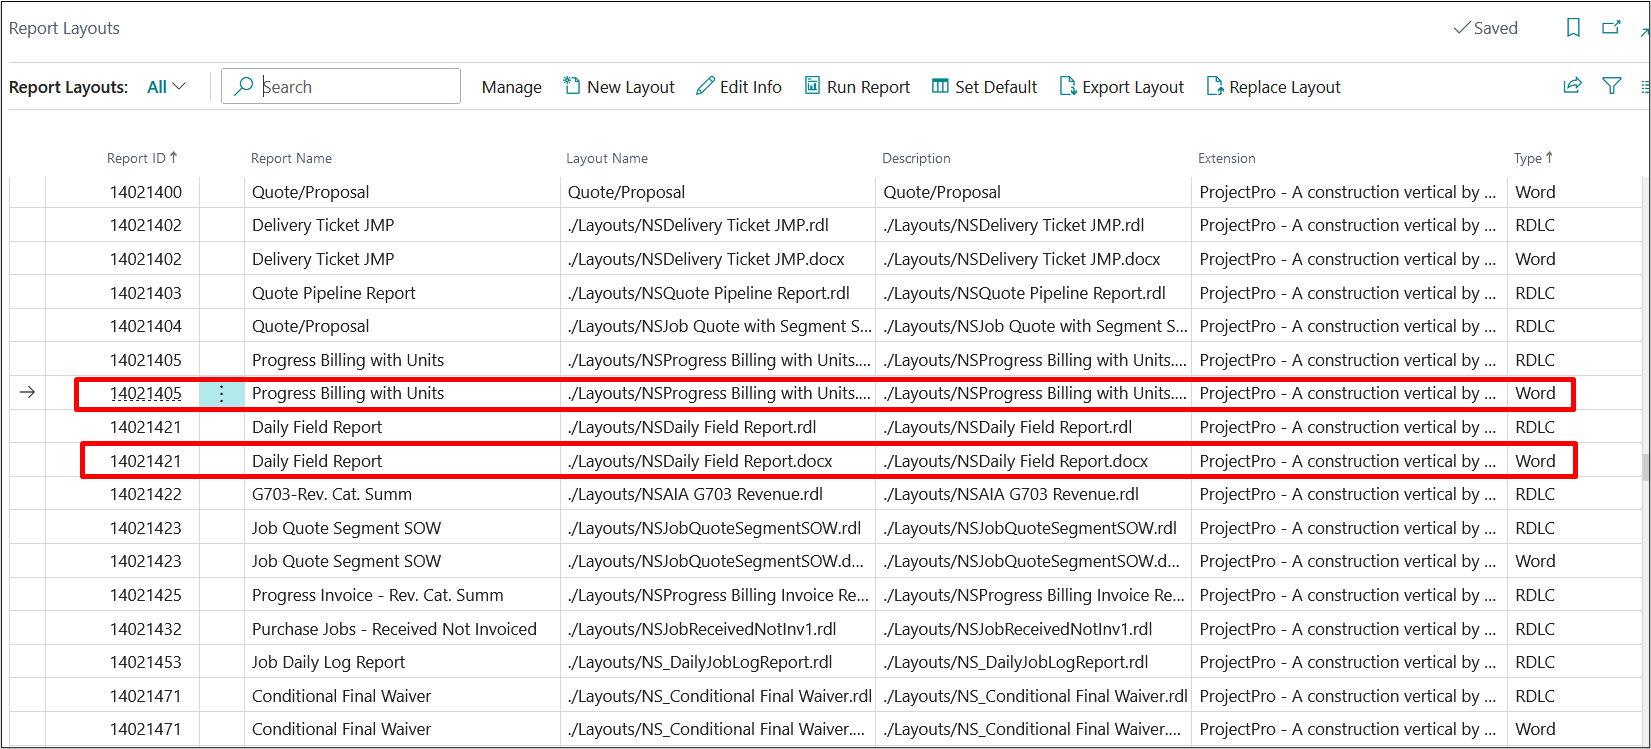Click Export Layout action
Viewport: 1651px width, 749px height.
(x=1121, y=87)
